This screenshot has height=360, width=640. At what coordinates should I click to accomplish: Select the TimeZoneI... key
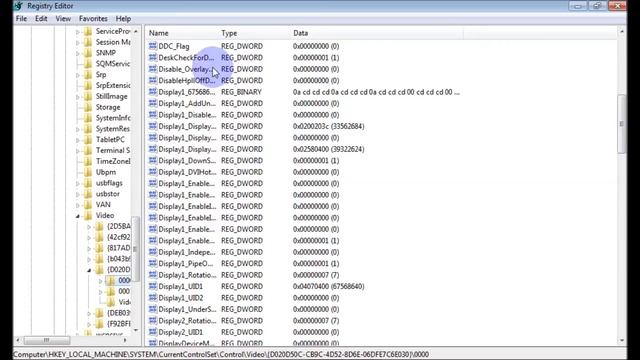click(x=113, y=161)
